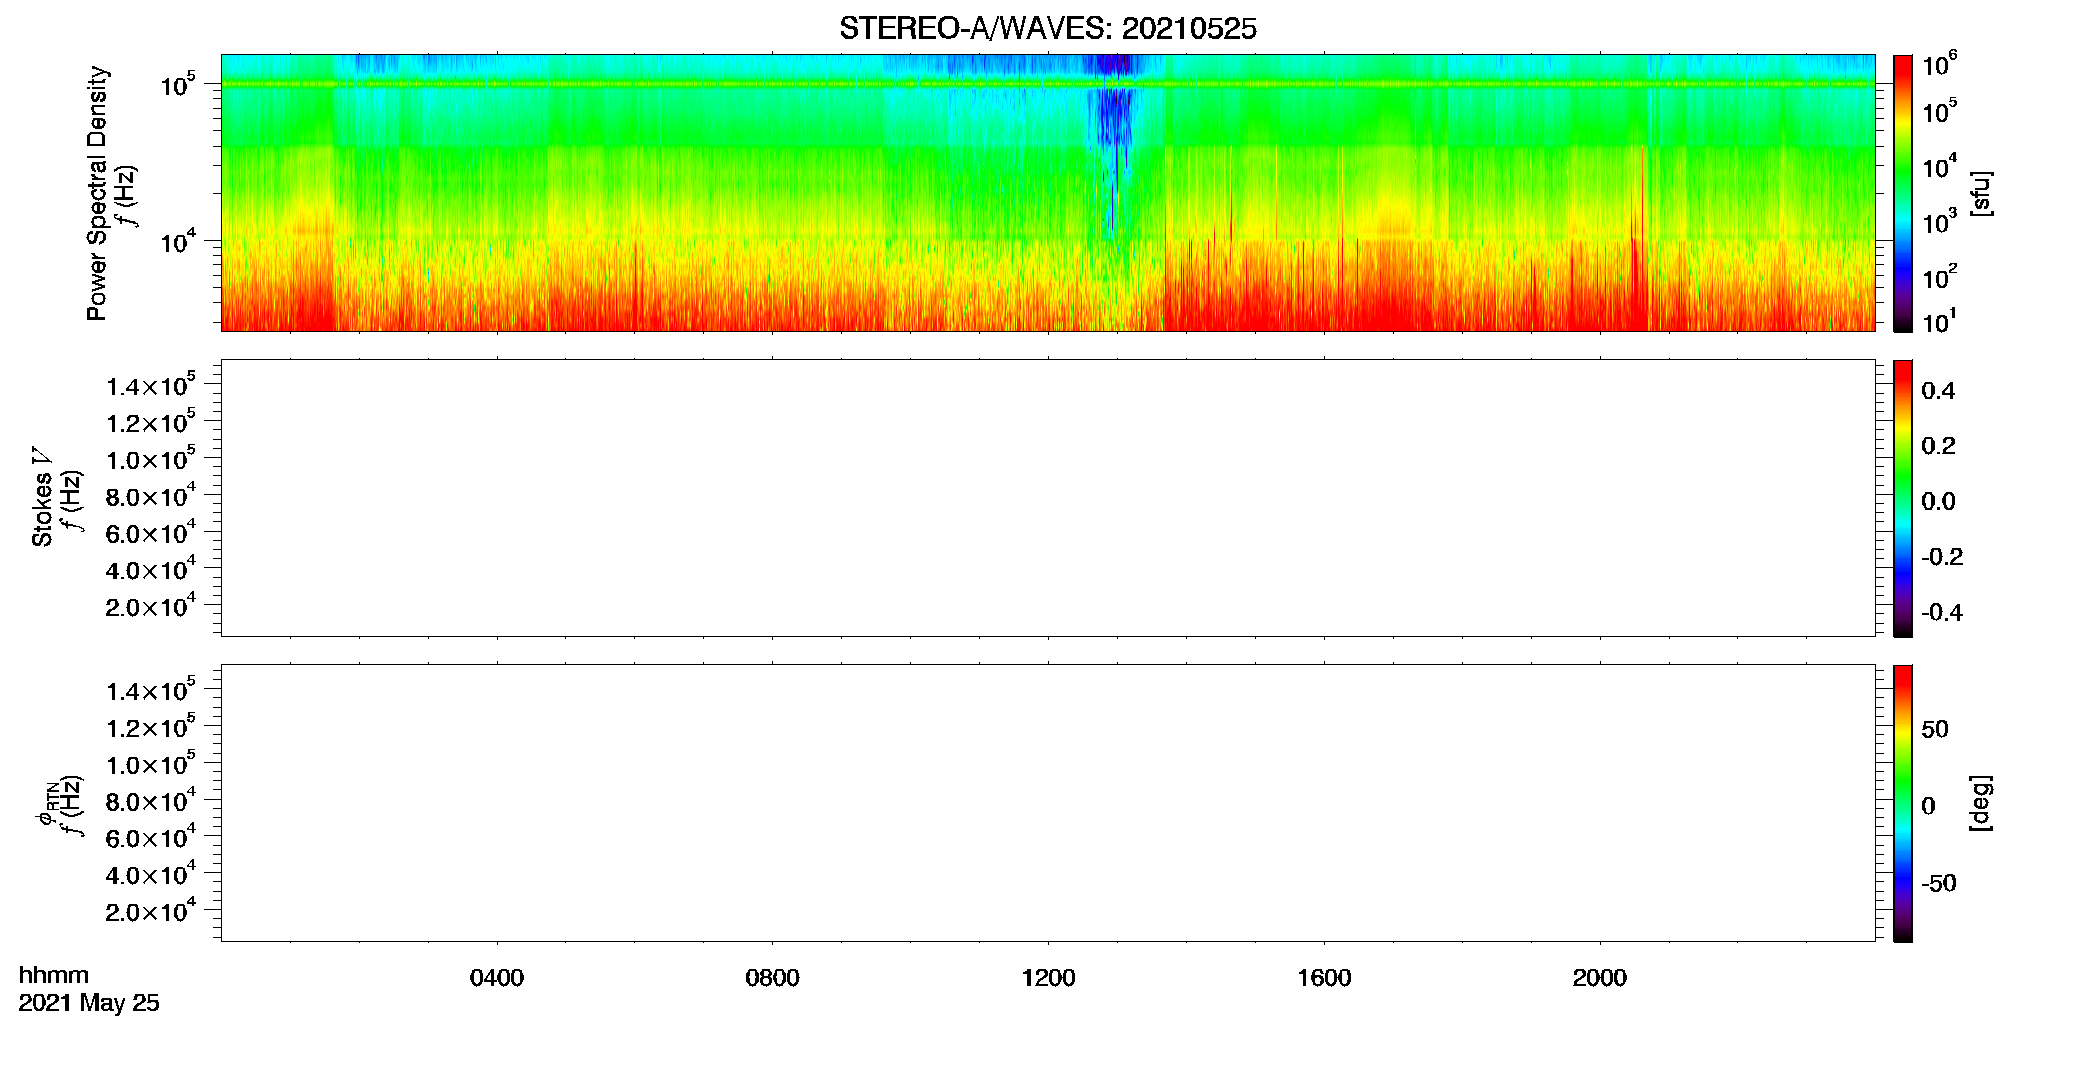Select the Stokes V axis label

point(42,497)
